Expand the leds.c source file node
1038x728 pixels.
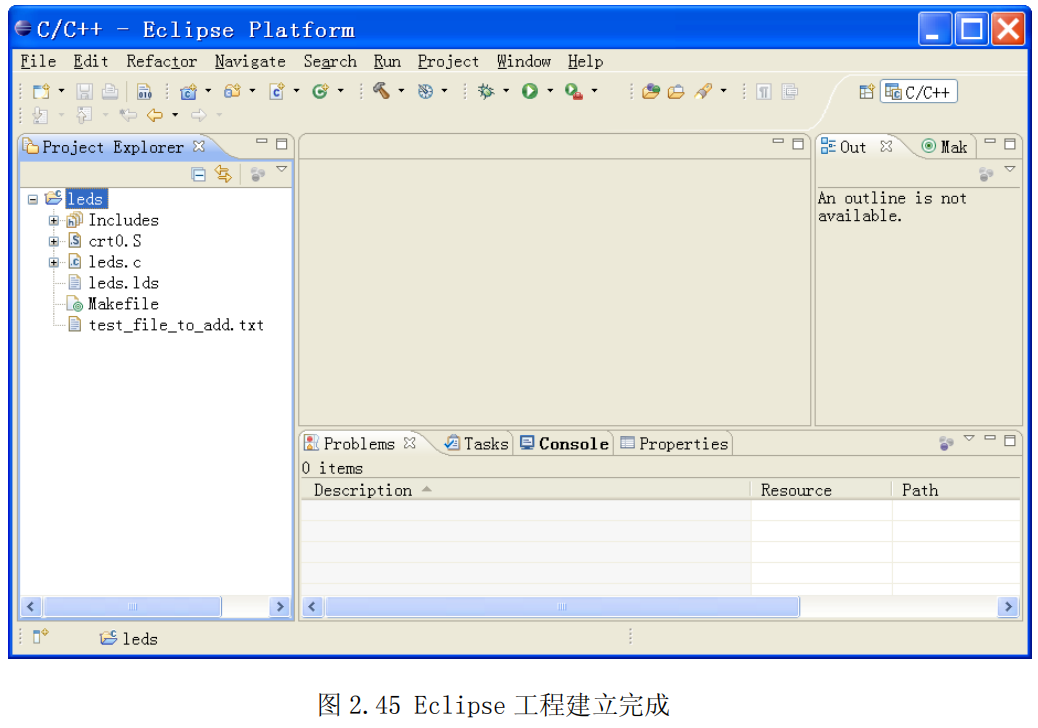[x=54, y=262]
